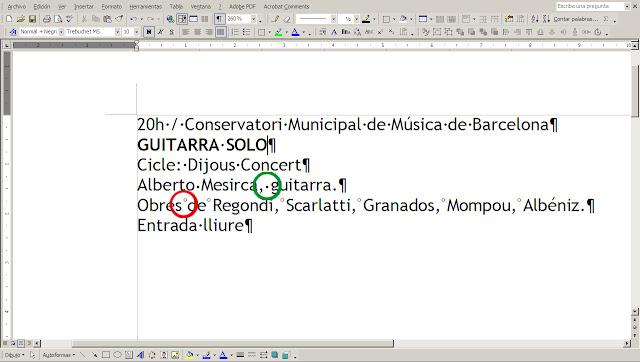Activate the format painter brush
Image resolution: width=640 pixels, height=362 pixels.
pyautogui.click(x=119, y=19)
